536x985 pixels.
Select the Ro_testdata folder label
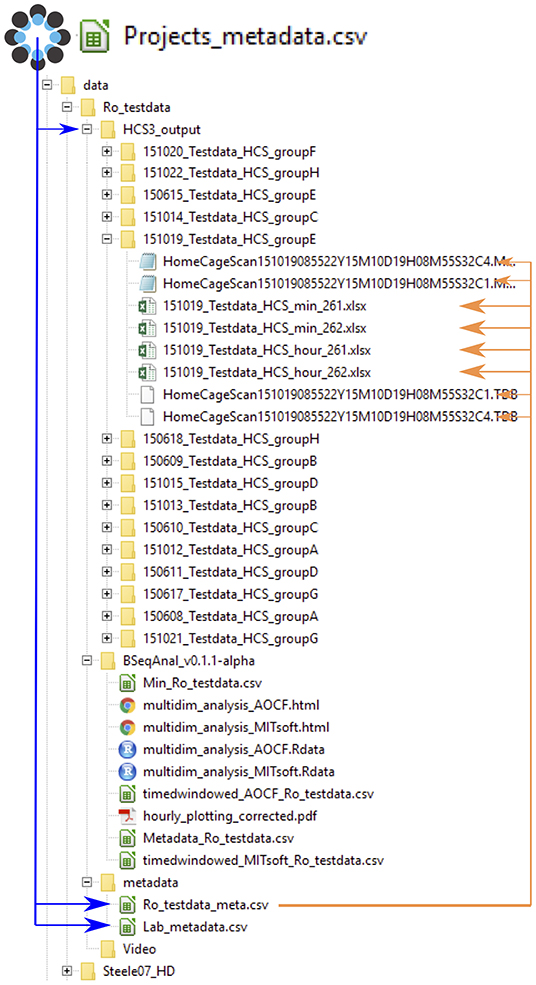136,107
